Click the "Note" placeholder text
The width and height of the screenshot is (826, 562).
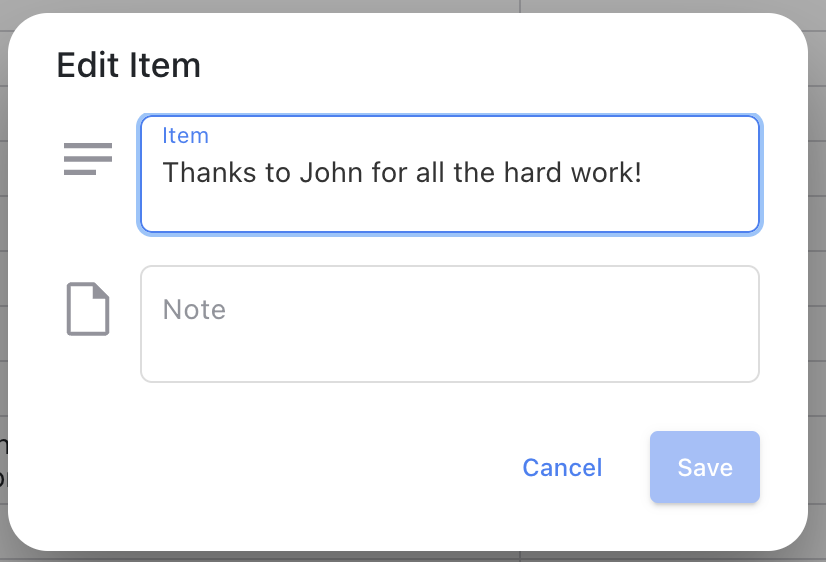click(x=194, y=309)
